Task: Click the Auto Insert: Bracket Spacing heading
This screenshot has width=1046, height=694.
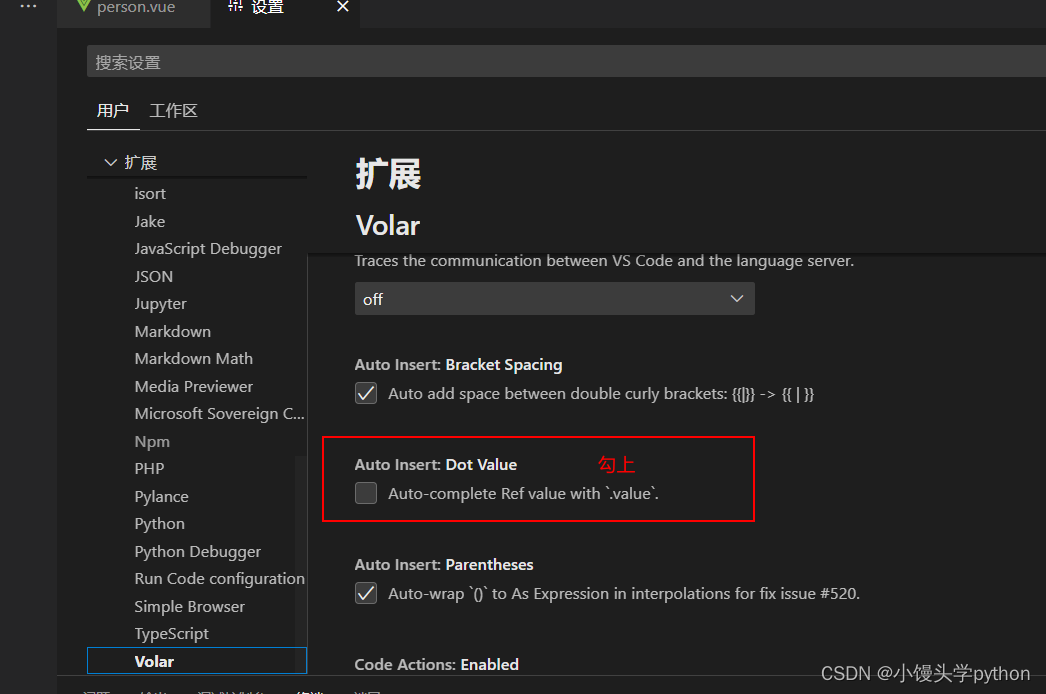Action: pos(458,365)
